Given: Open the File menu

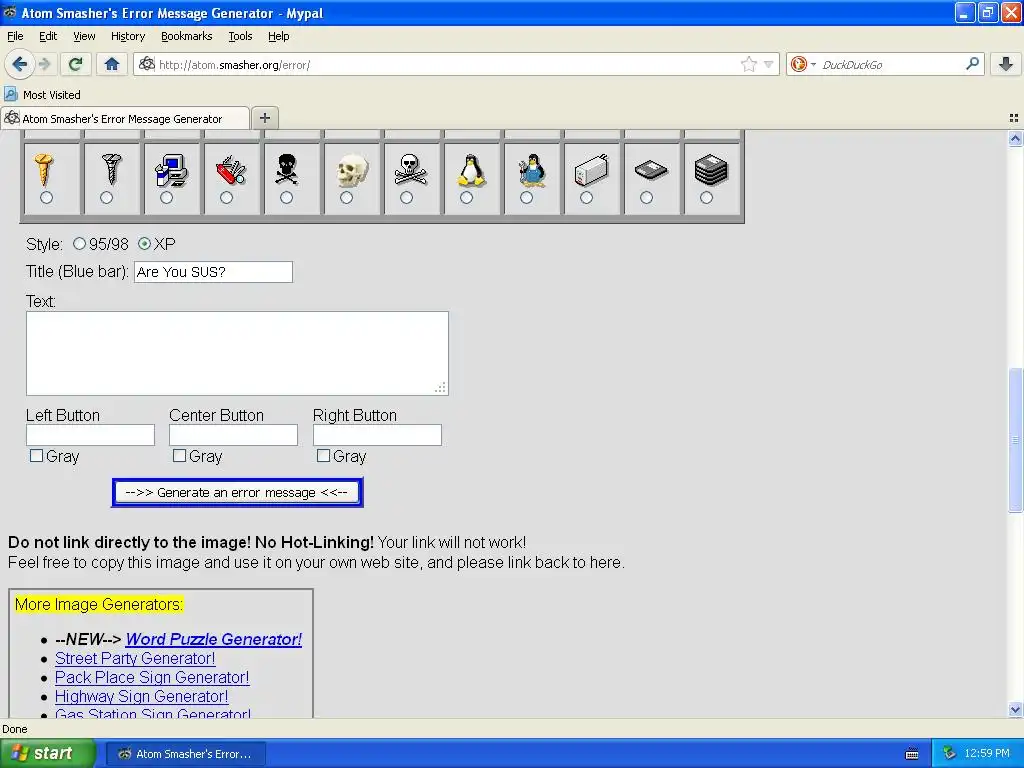Looking at the screenshot, I should point(15,36).
